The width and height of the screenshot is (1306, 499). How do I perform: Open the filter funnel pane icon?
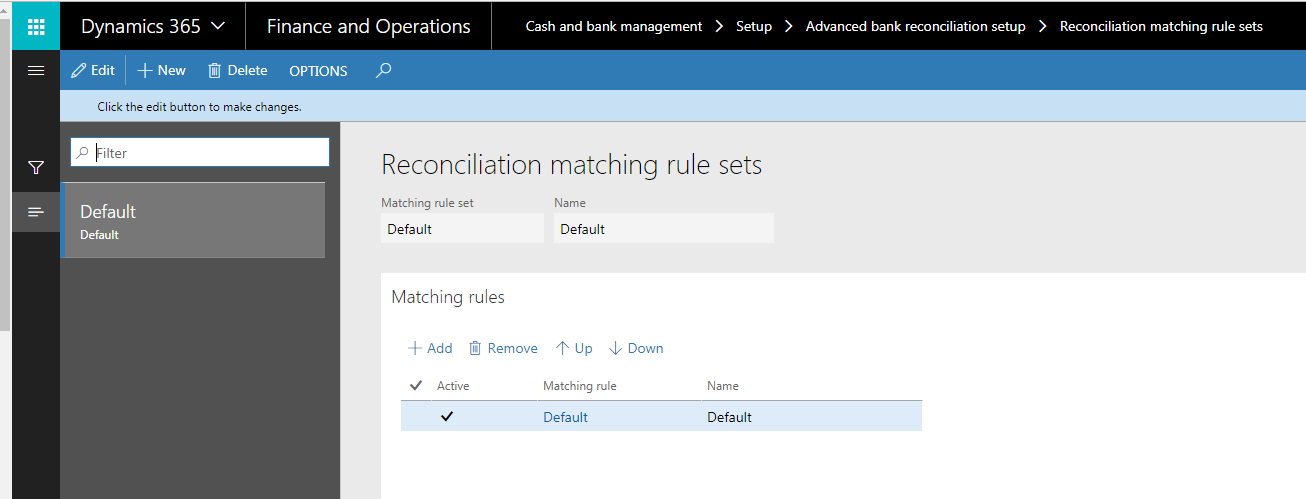pyautogui.click(x=36, y=168)
